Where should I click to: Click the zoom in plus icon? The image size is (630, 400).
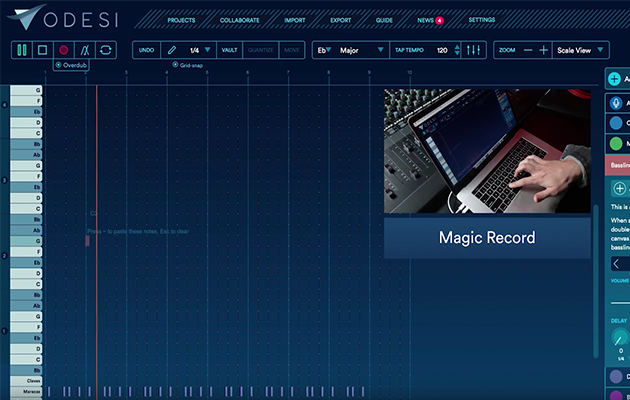[x=543, y=50]
